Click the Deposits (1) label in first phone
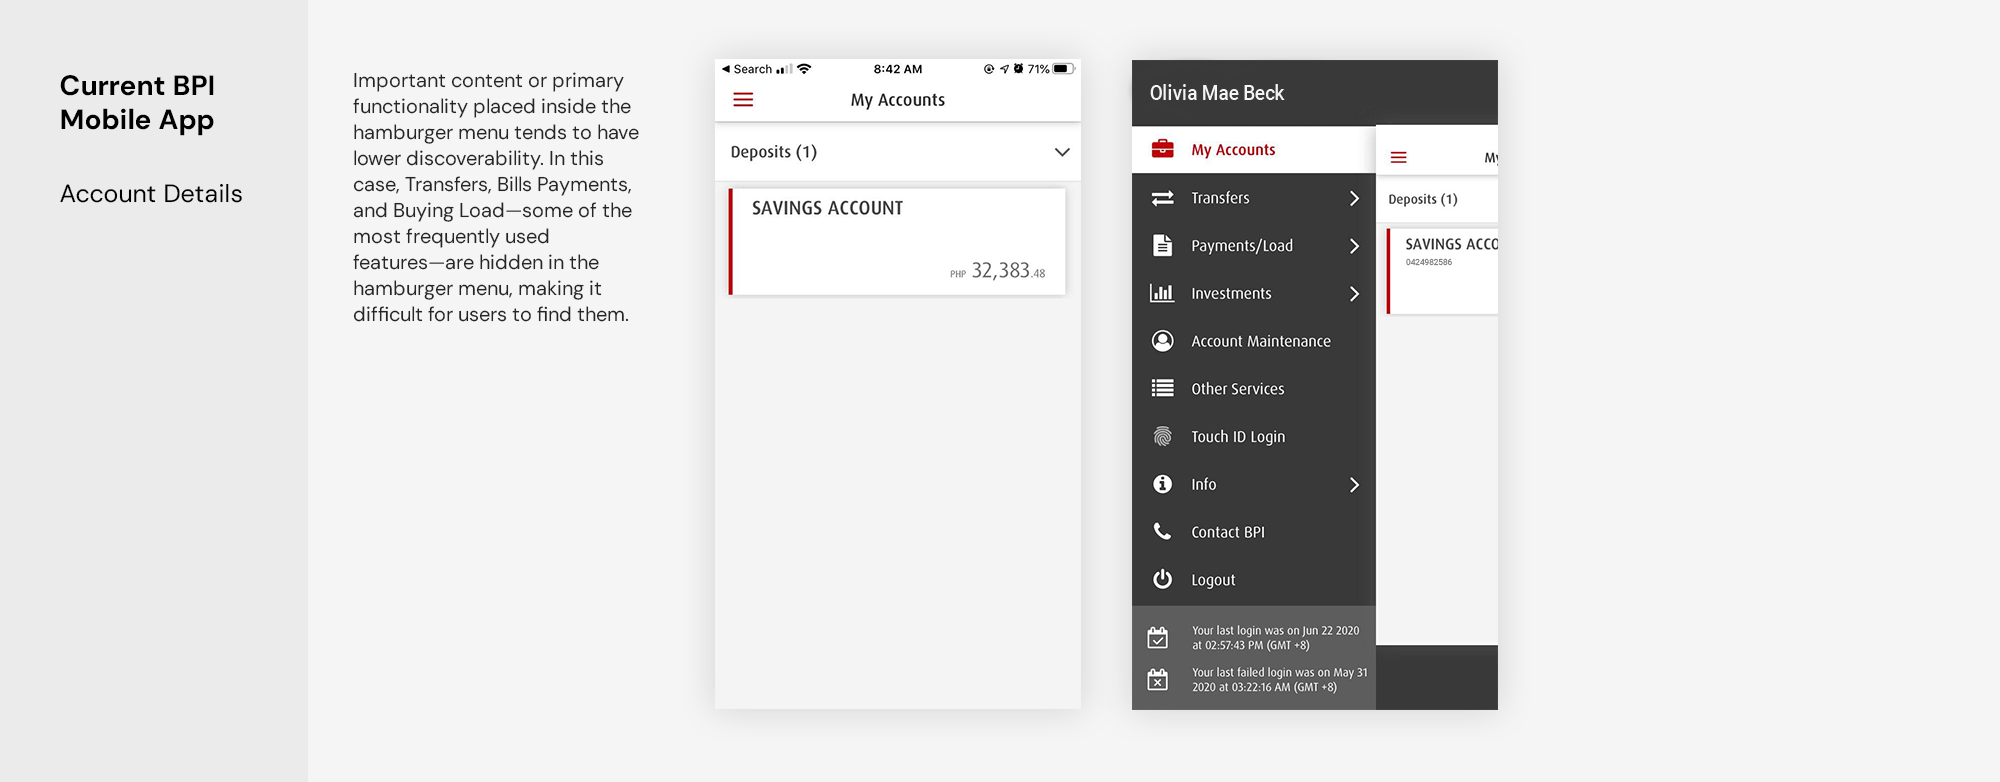 tap(774, 152)
